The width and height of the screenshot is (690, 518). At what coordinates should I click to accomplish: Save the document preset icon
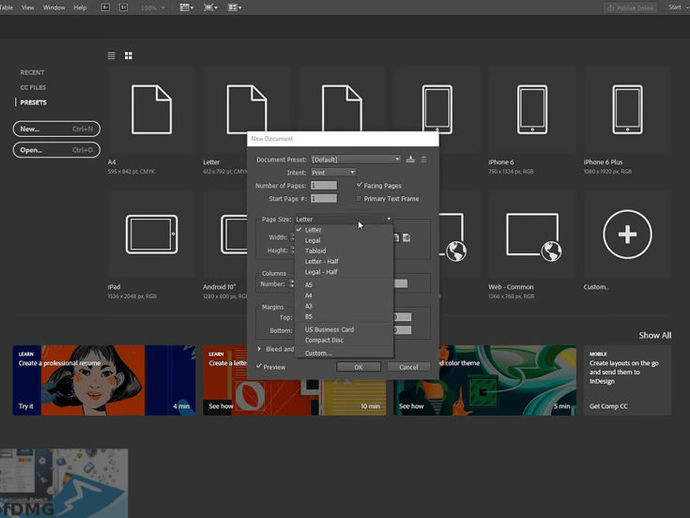410,159
